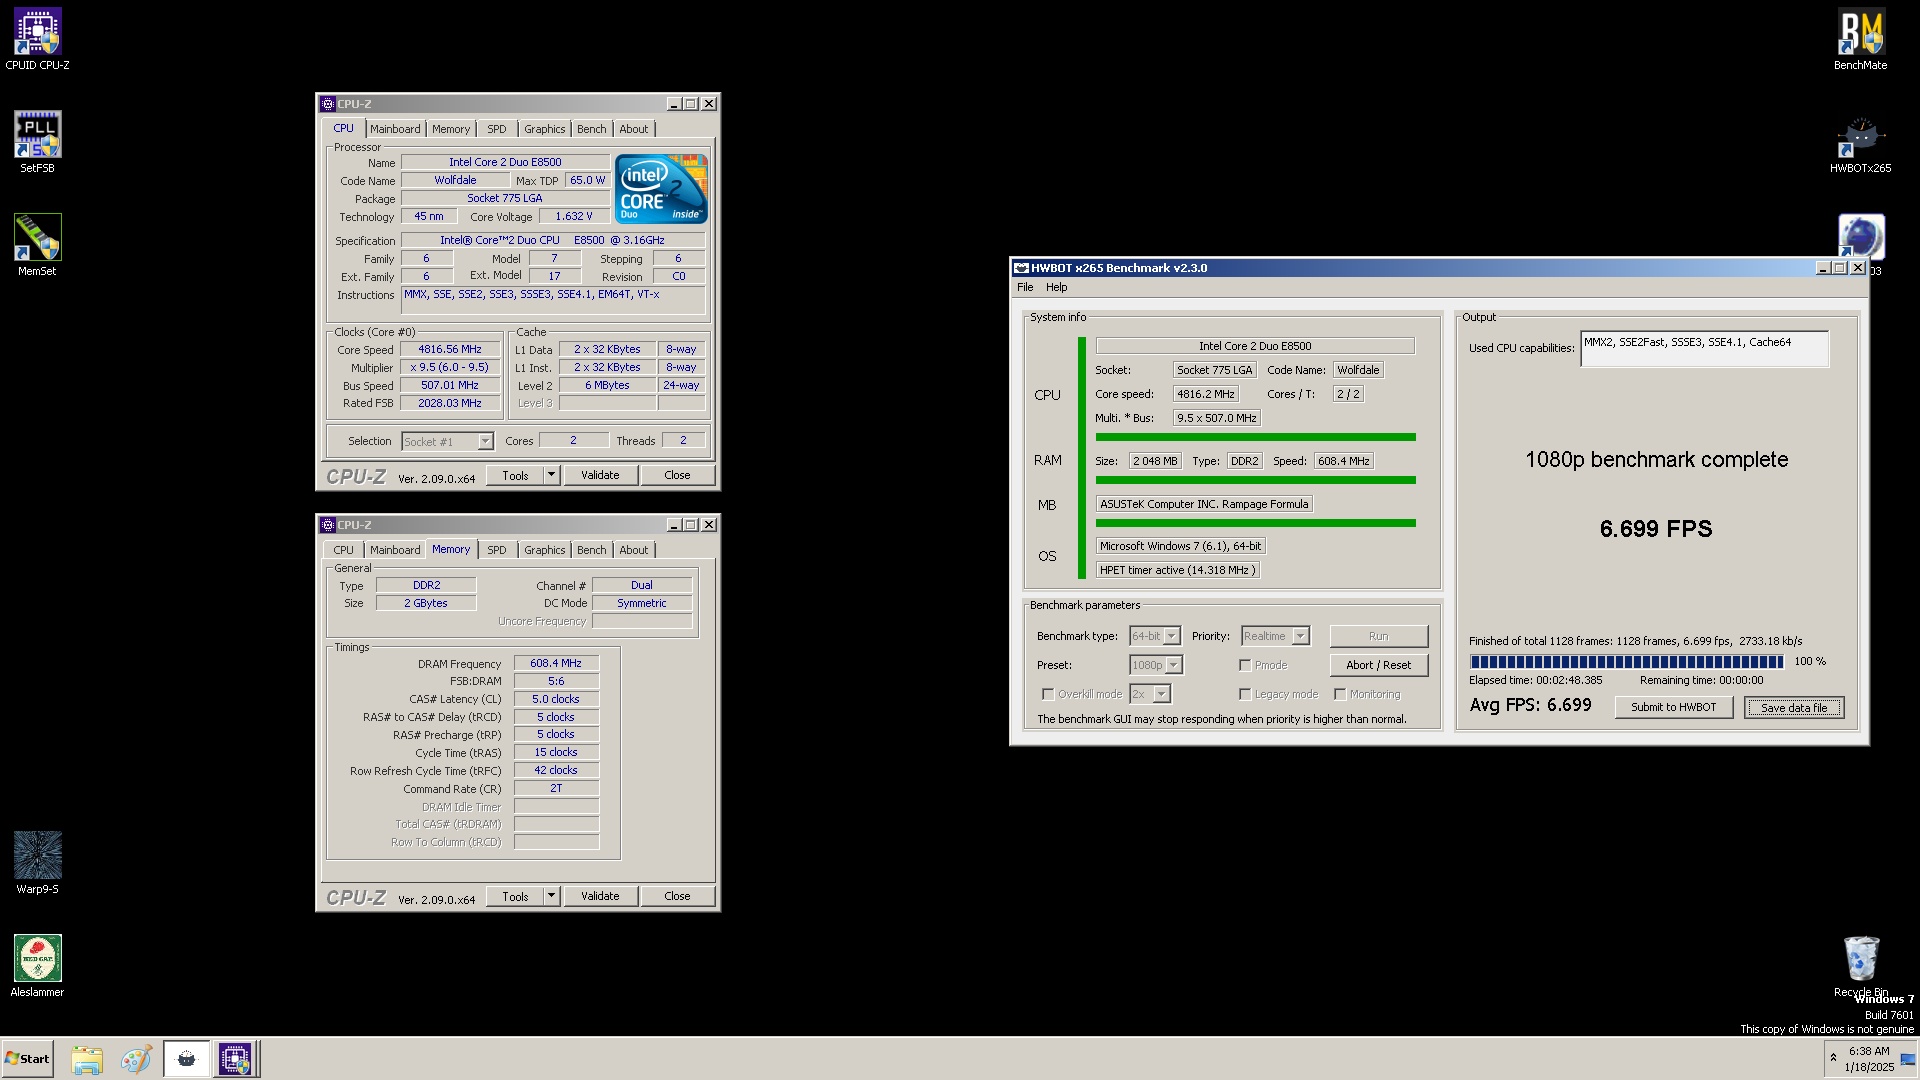
Task: Click the Used CPU capabilities text box
Action: [x=1704, y=349]
